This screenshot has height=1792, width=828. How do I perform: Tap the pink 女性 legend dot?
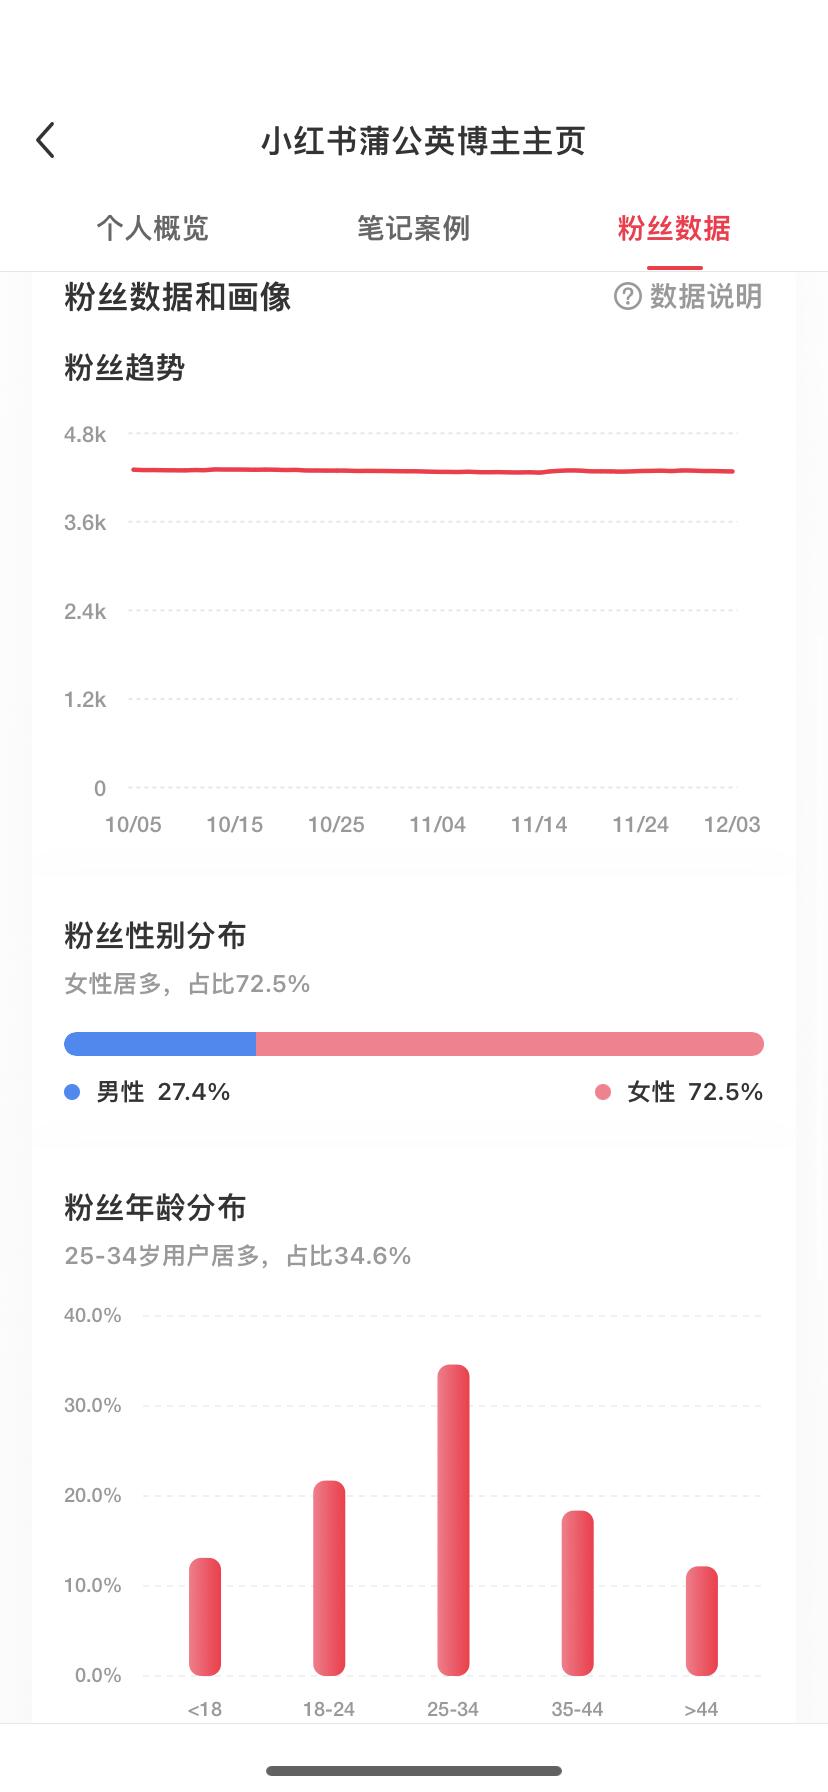point(603,1092)
